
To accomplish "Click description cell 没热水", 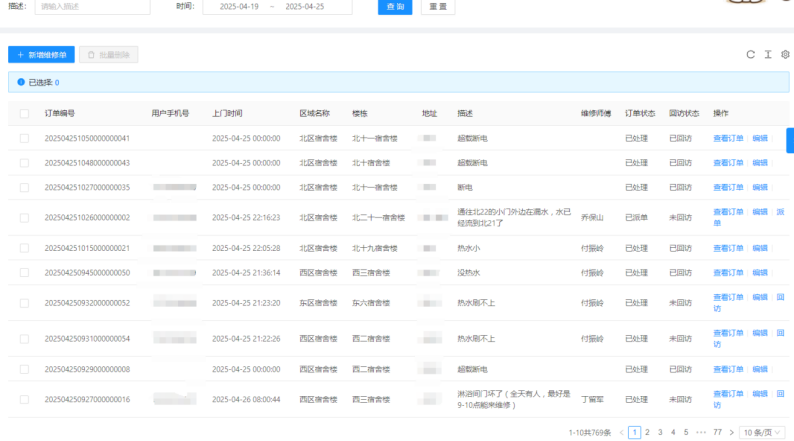I will [x=469, y=272].
